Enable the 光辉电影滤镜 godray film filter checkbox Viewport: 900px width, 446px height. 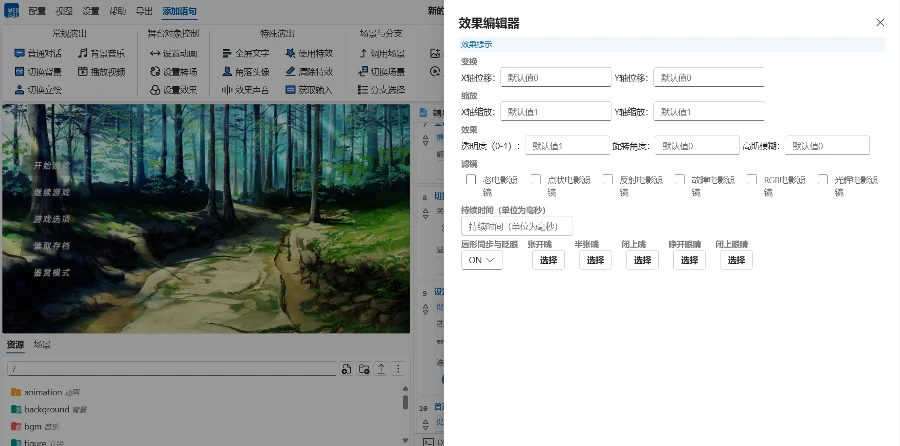(823, 180)
